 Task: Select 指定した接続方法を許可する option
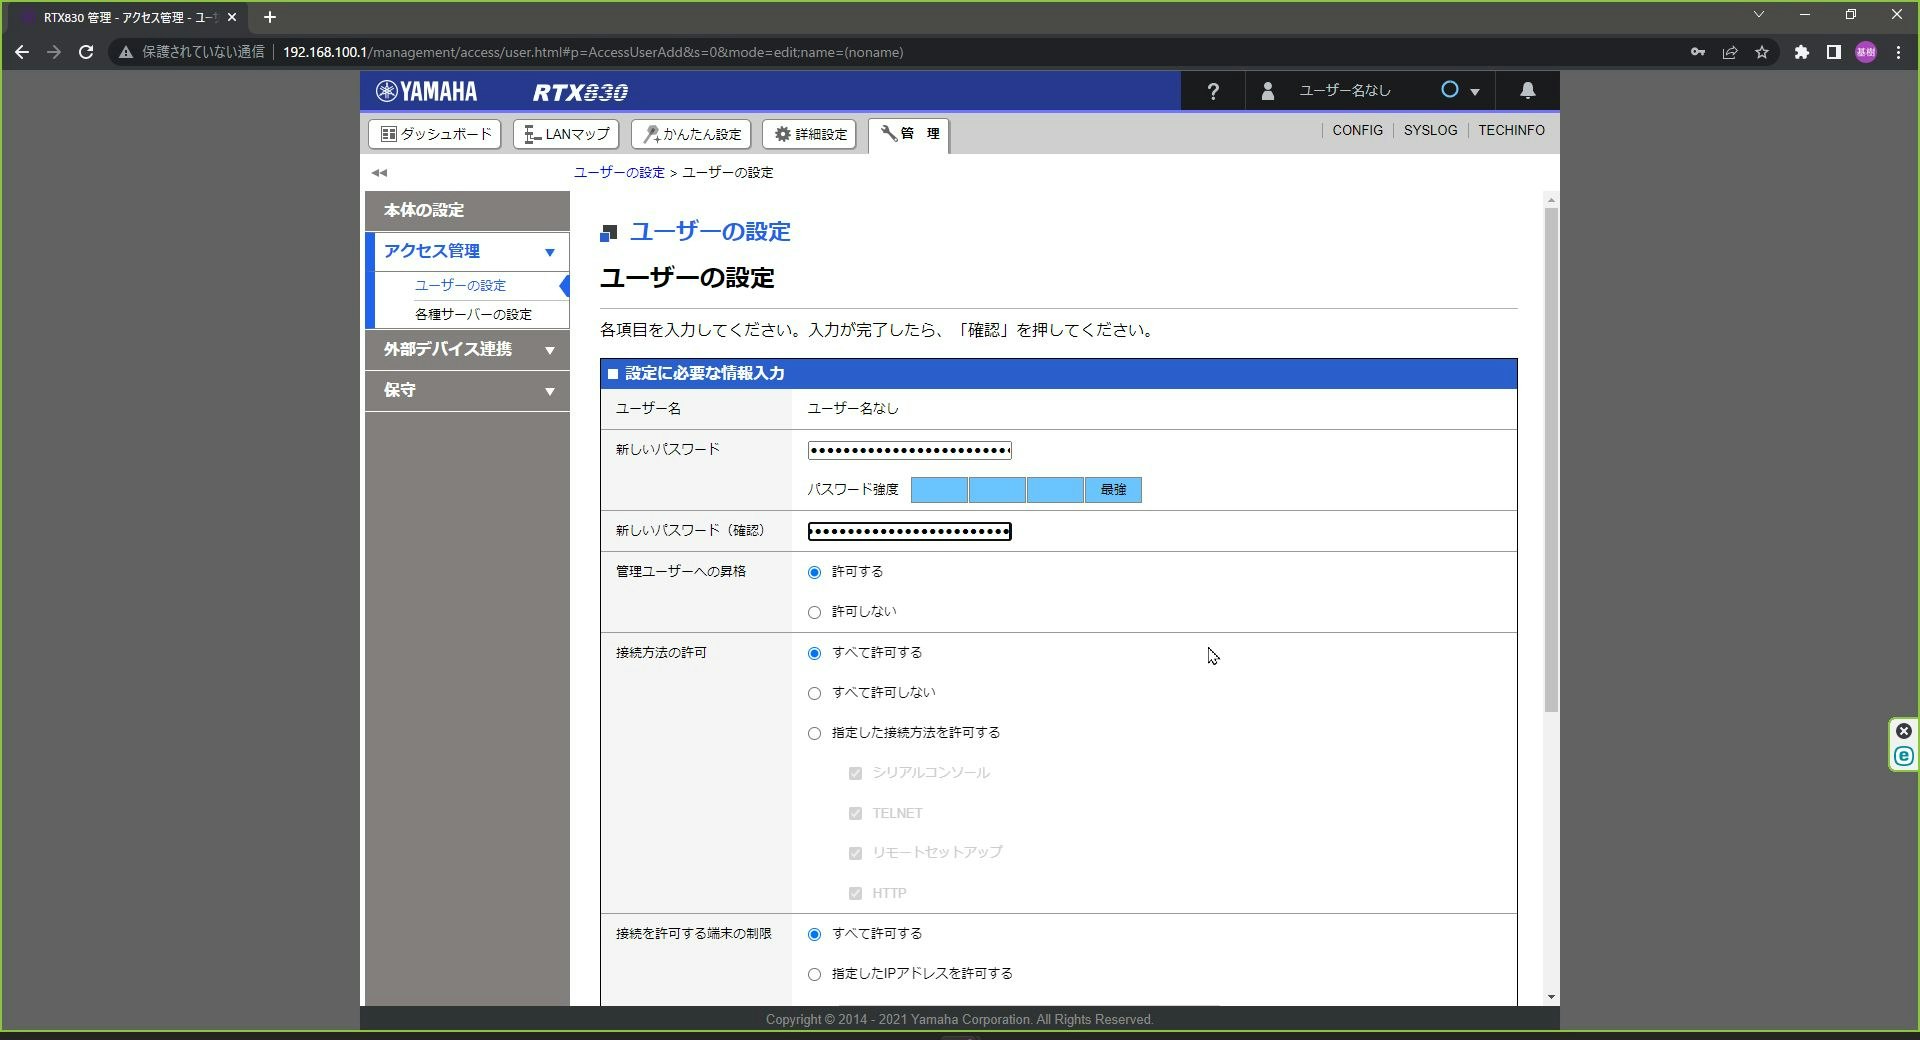(x=814, y=734)
